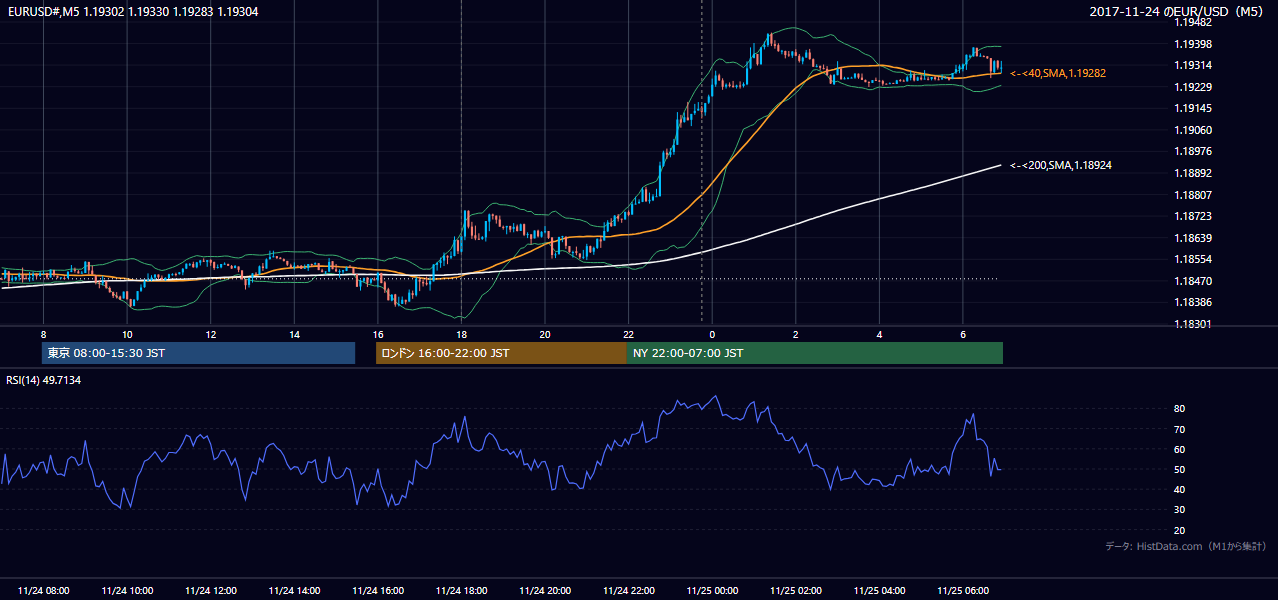Click price axis value 1.18554

pos(1193,259)
